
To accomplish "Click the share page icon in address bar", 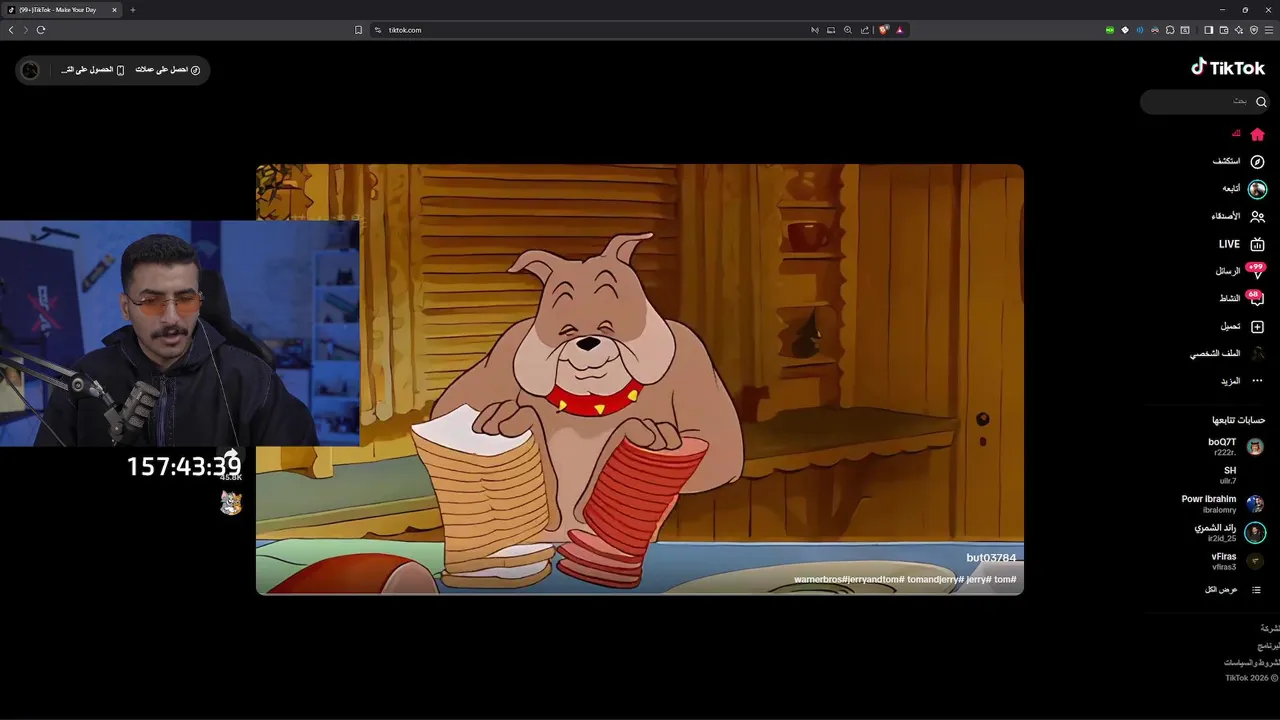I will click(x=865, y=30).
